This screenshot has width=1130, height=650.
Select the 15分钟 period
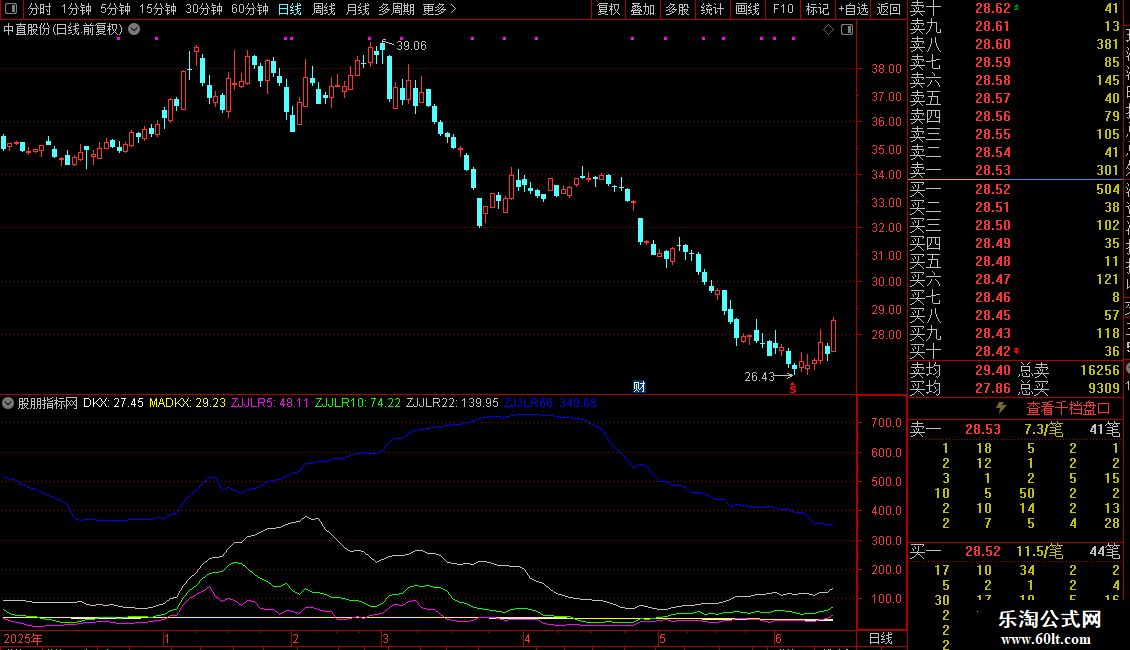click(x=158, y=9)
